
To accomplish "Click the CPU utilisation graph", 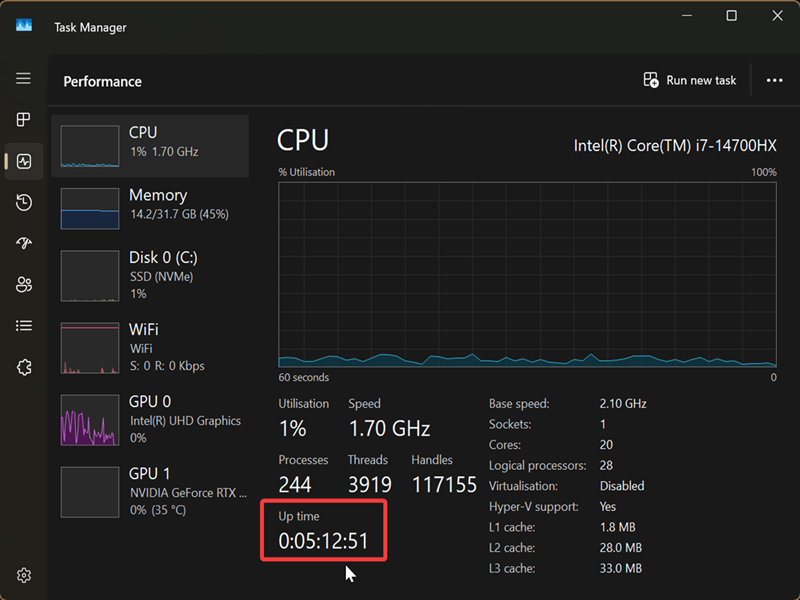I will tap(527, 275).
